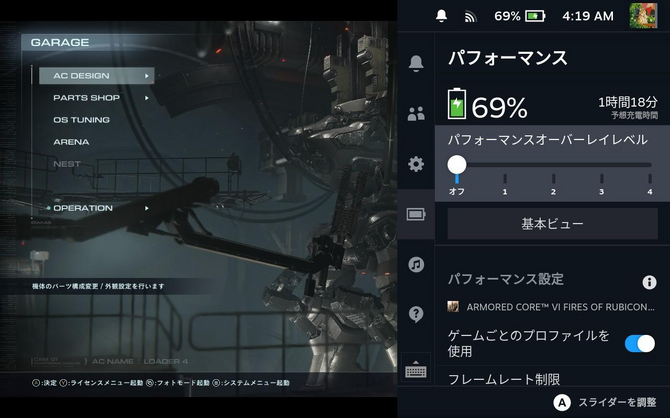Click the battery indicator in the top status bar
670x418 pixels.
[x=535, y=16]
